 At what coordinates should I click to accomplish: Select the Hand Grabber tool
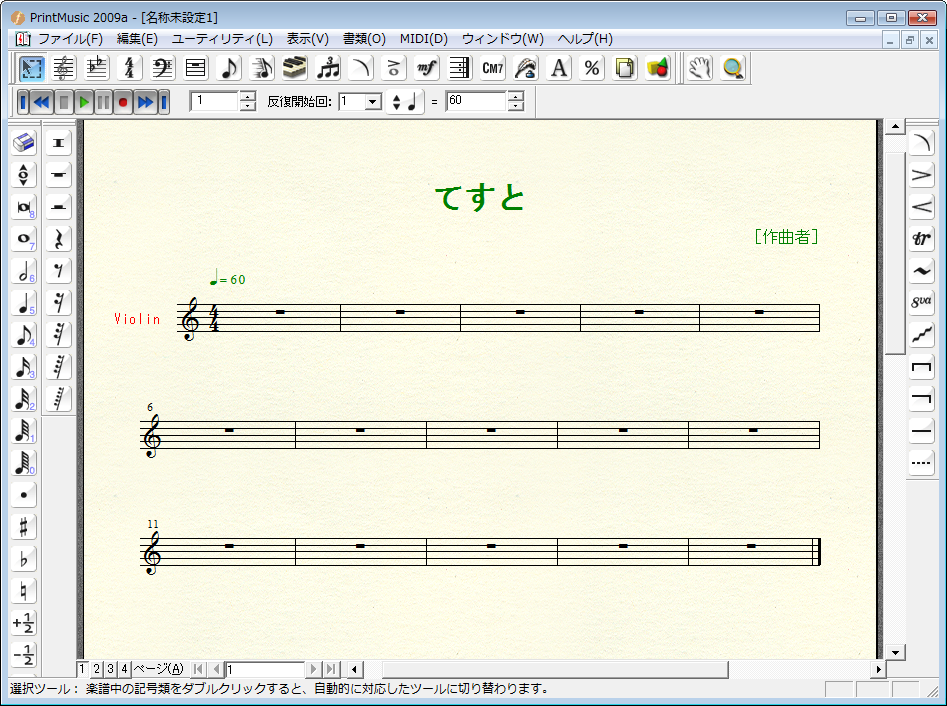coord(700,68)
